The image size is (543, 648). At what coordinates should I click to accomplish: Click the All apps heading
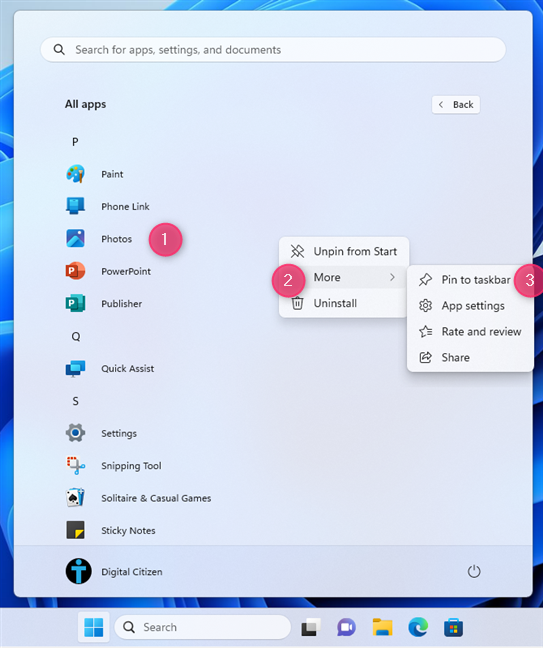(85, 104)
